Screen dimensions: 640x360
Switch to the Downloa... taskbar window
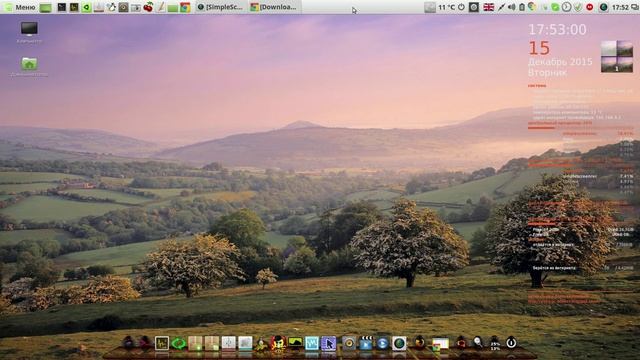click(274, 7)
